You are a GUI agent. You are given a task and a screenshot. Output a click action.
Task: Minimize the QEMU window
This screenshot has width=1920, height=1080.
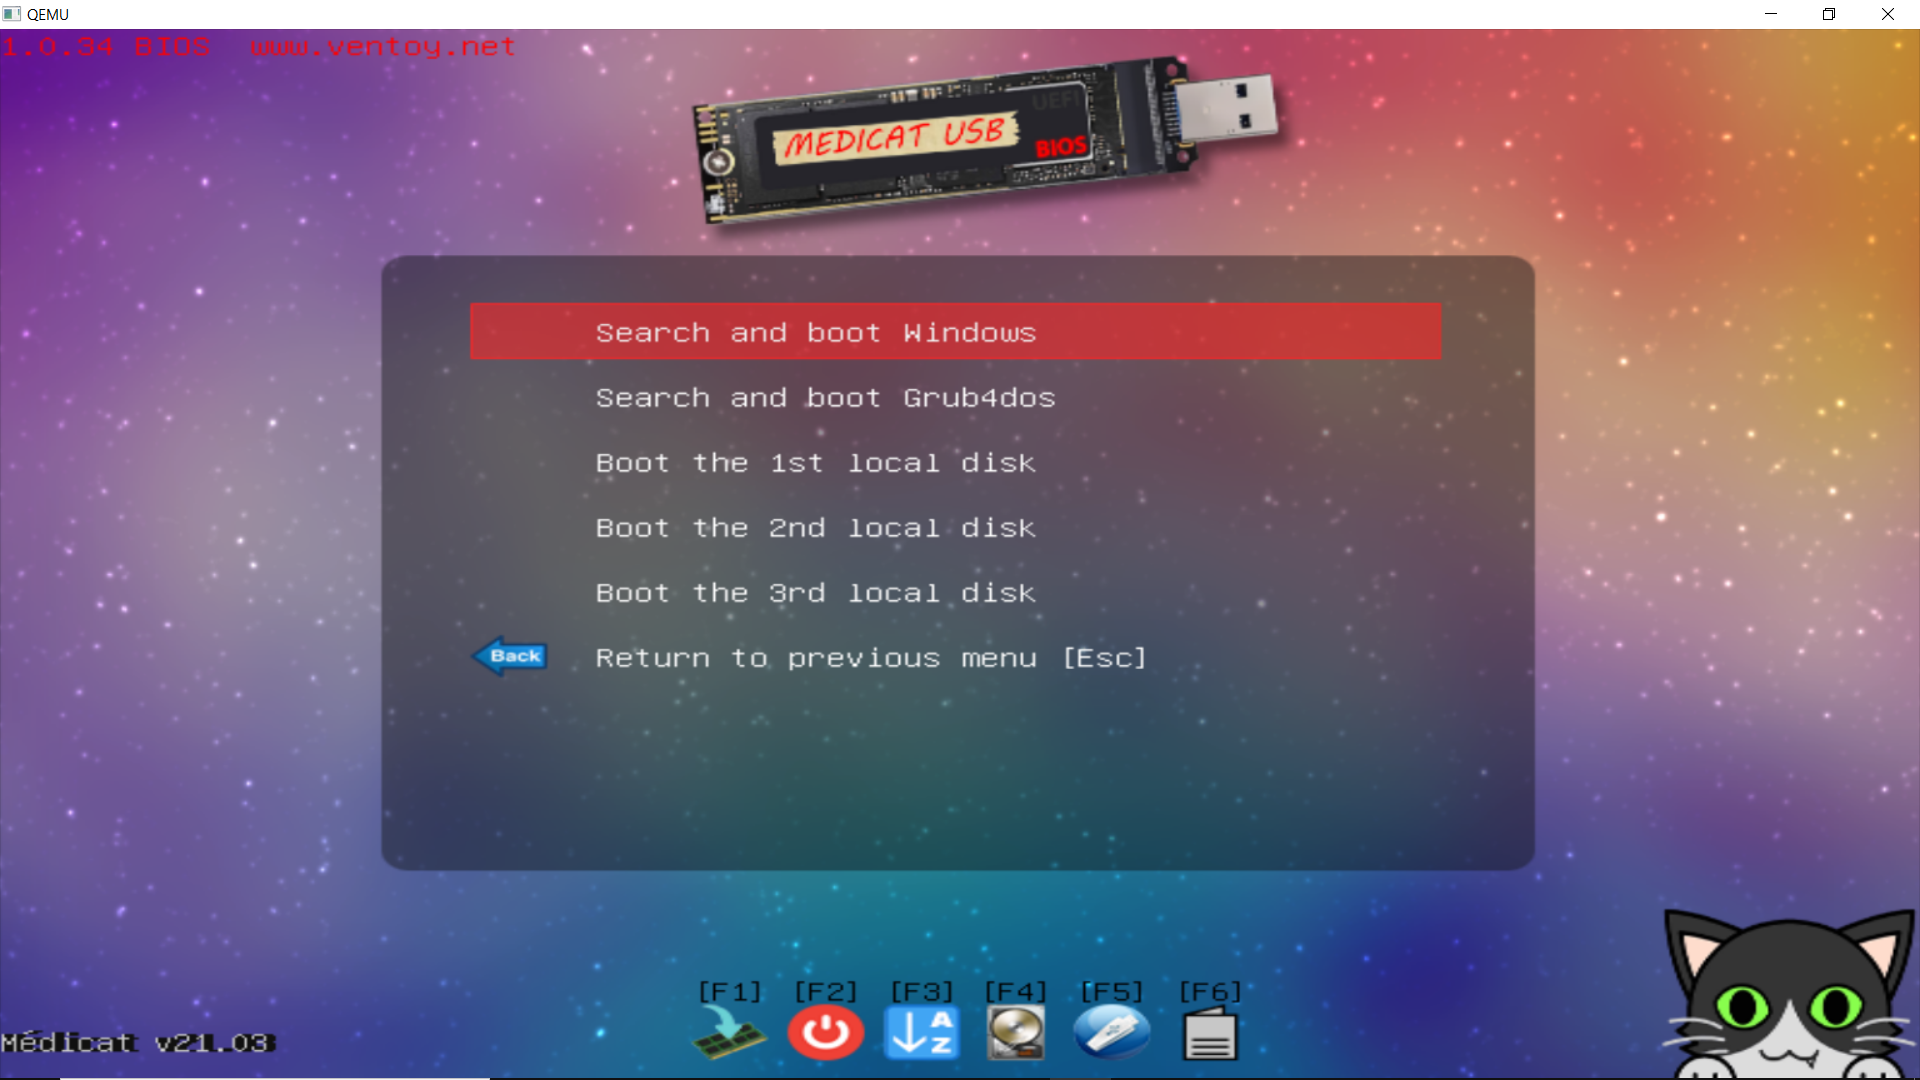point(1771,14)
